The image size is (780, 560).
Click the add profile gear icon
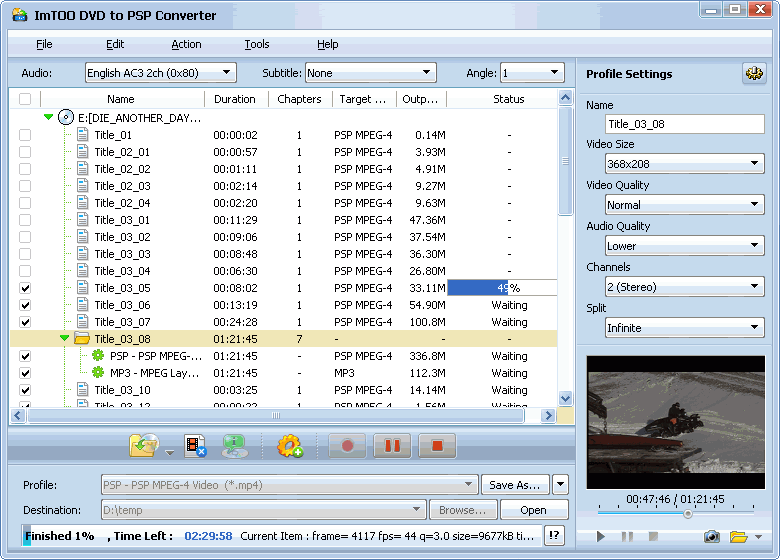290,446
